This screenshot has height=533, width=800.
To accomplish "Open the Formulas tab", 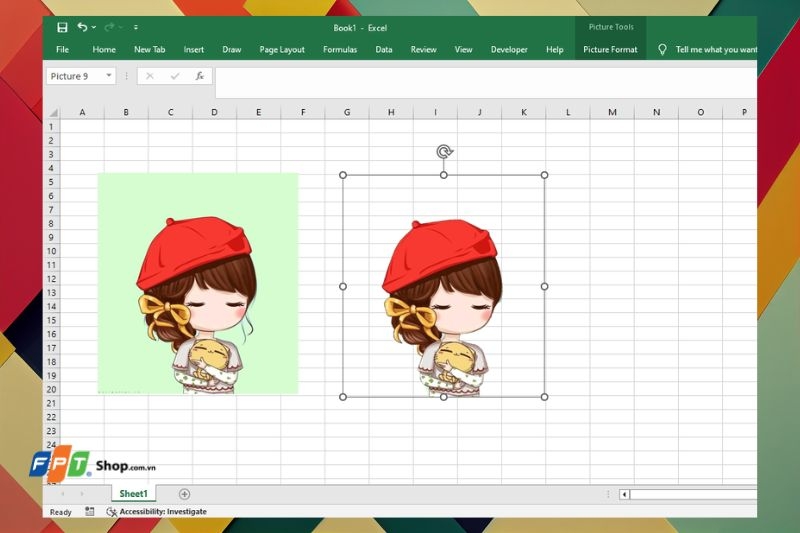I will [x=340, y=49].
